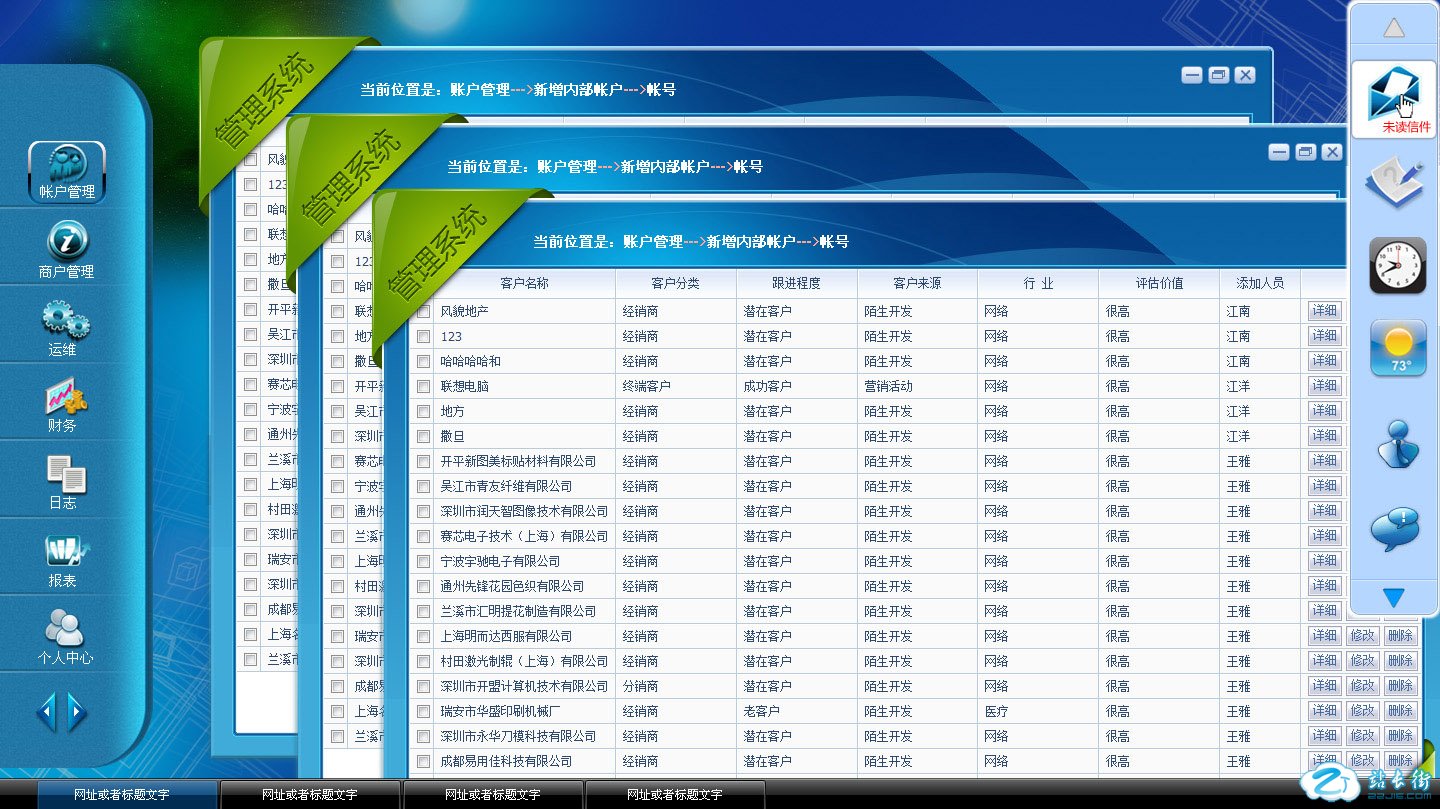Minimize the middle 管理系统 window

(1279, 152)
